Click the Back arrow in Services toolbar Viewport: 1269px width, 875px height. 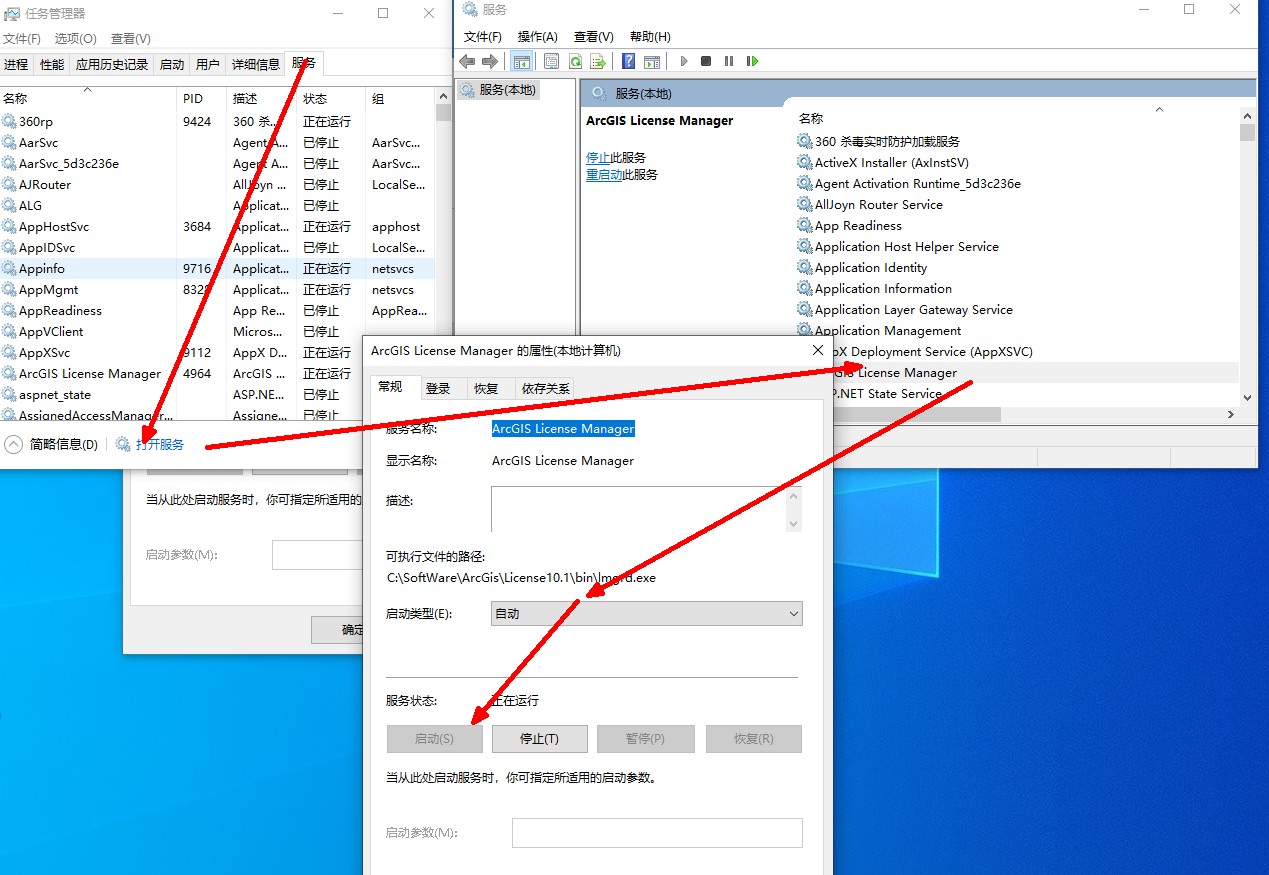pos(467,61)
